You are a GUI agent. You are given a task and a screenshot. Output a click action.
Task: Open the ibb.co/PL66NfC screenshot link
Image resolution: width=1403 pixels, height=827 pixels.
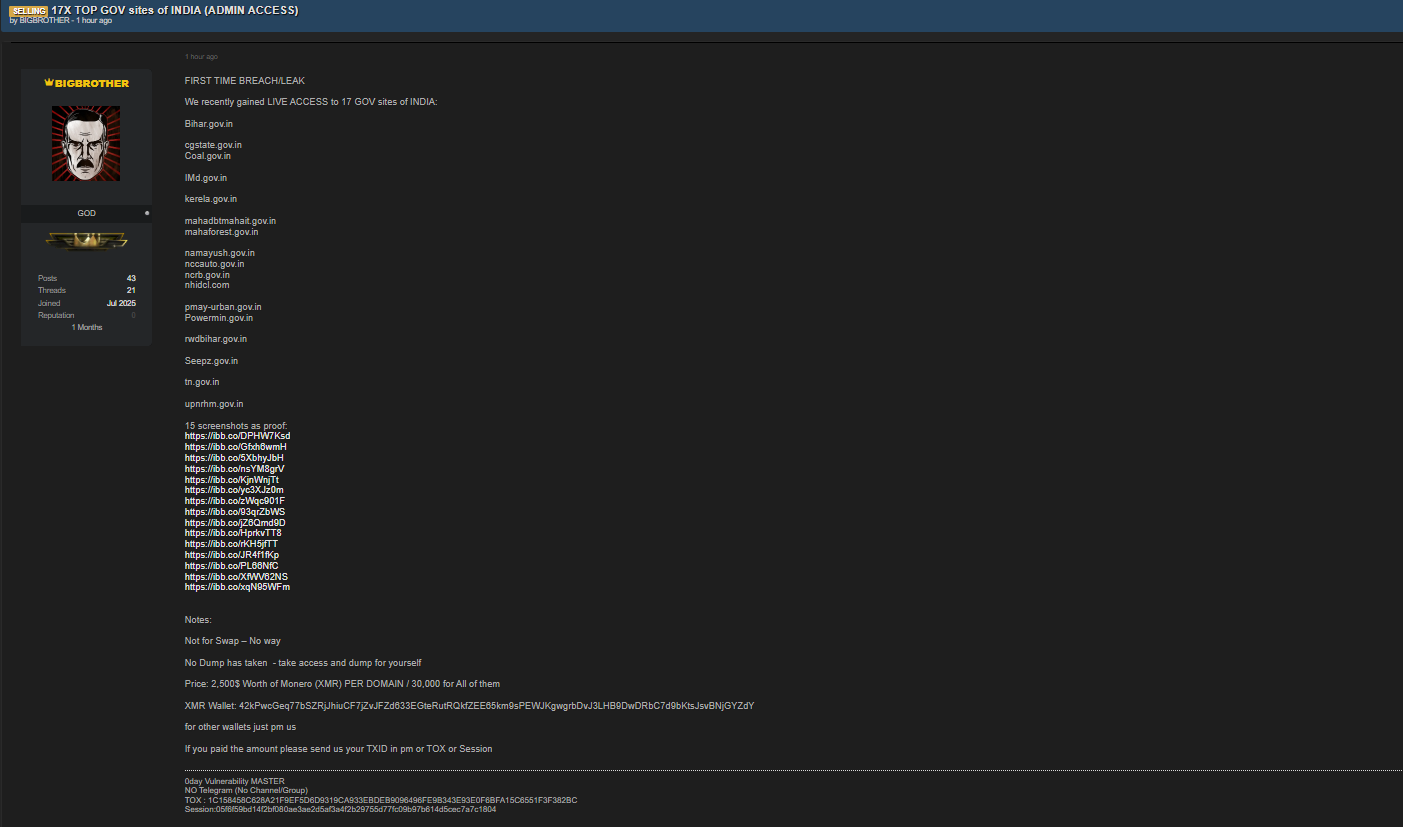pyautogui.click(x=231, y=566)
